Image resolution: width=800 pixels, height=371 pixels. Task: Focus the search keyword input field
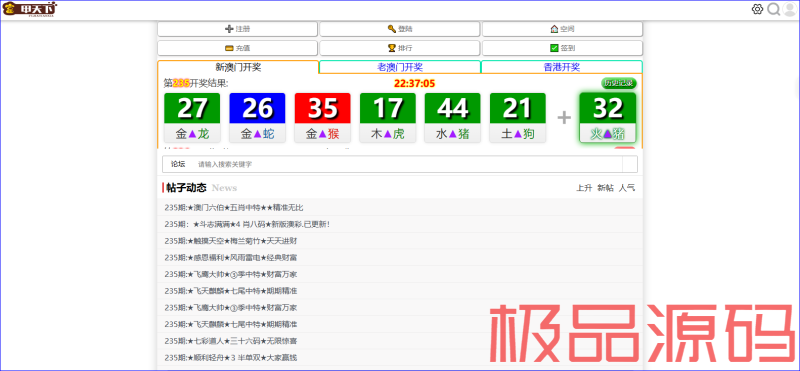coord(408,164)
